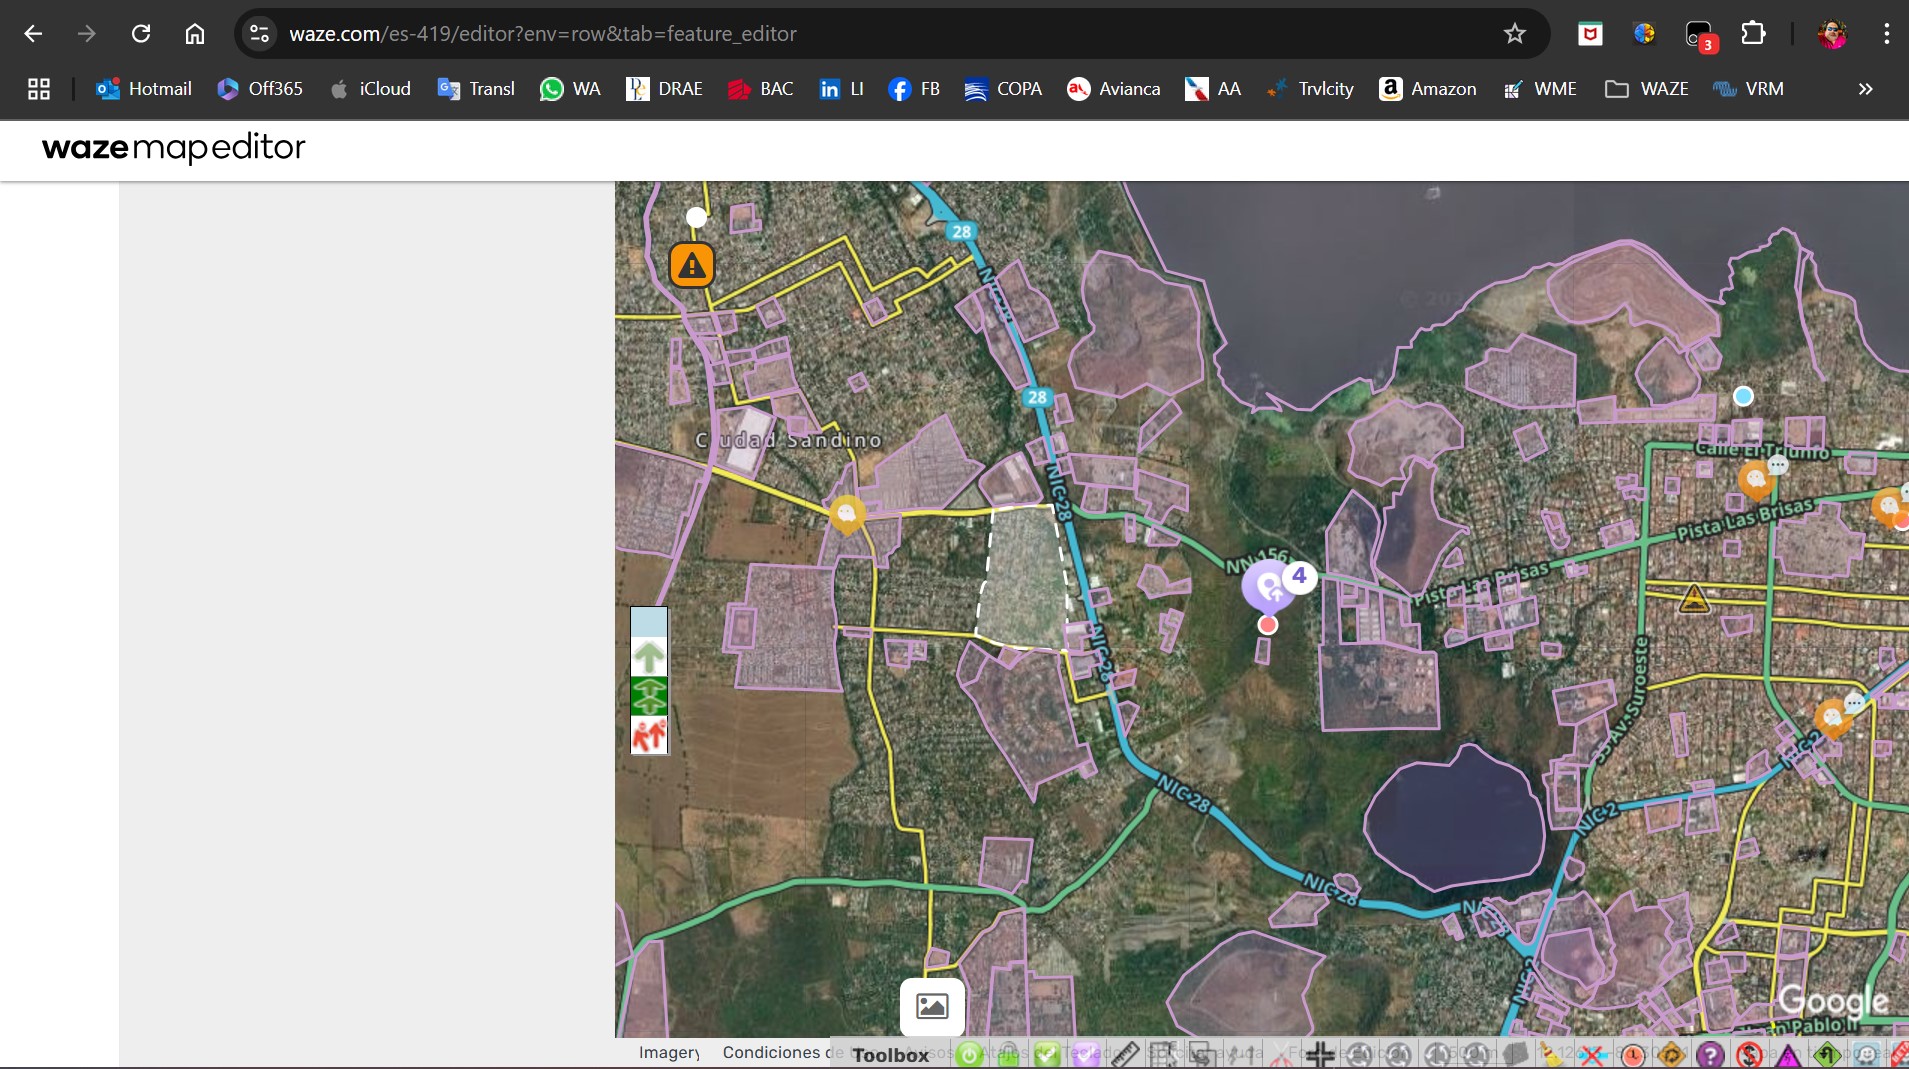Click the single pale green arrow icon
This screenshot has height=1069, width=1909.
(x=649, y=658)
